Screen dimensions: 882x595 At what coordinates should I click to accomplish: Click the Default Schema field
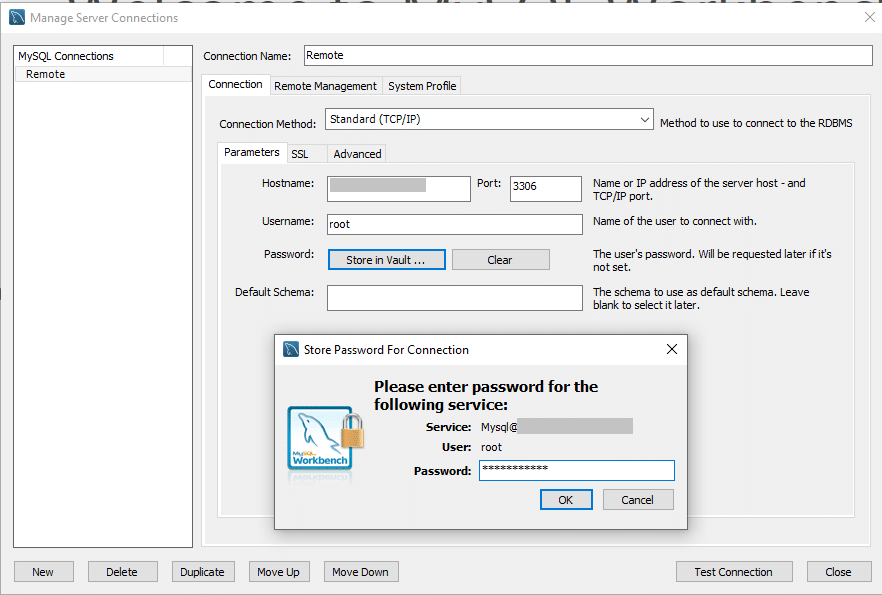[x=455, y=298]
